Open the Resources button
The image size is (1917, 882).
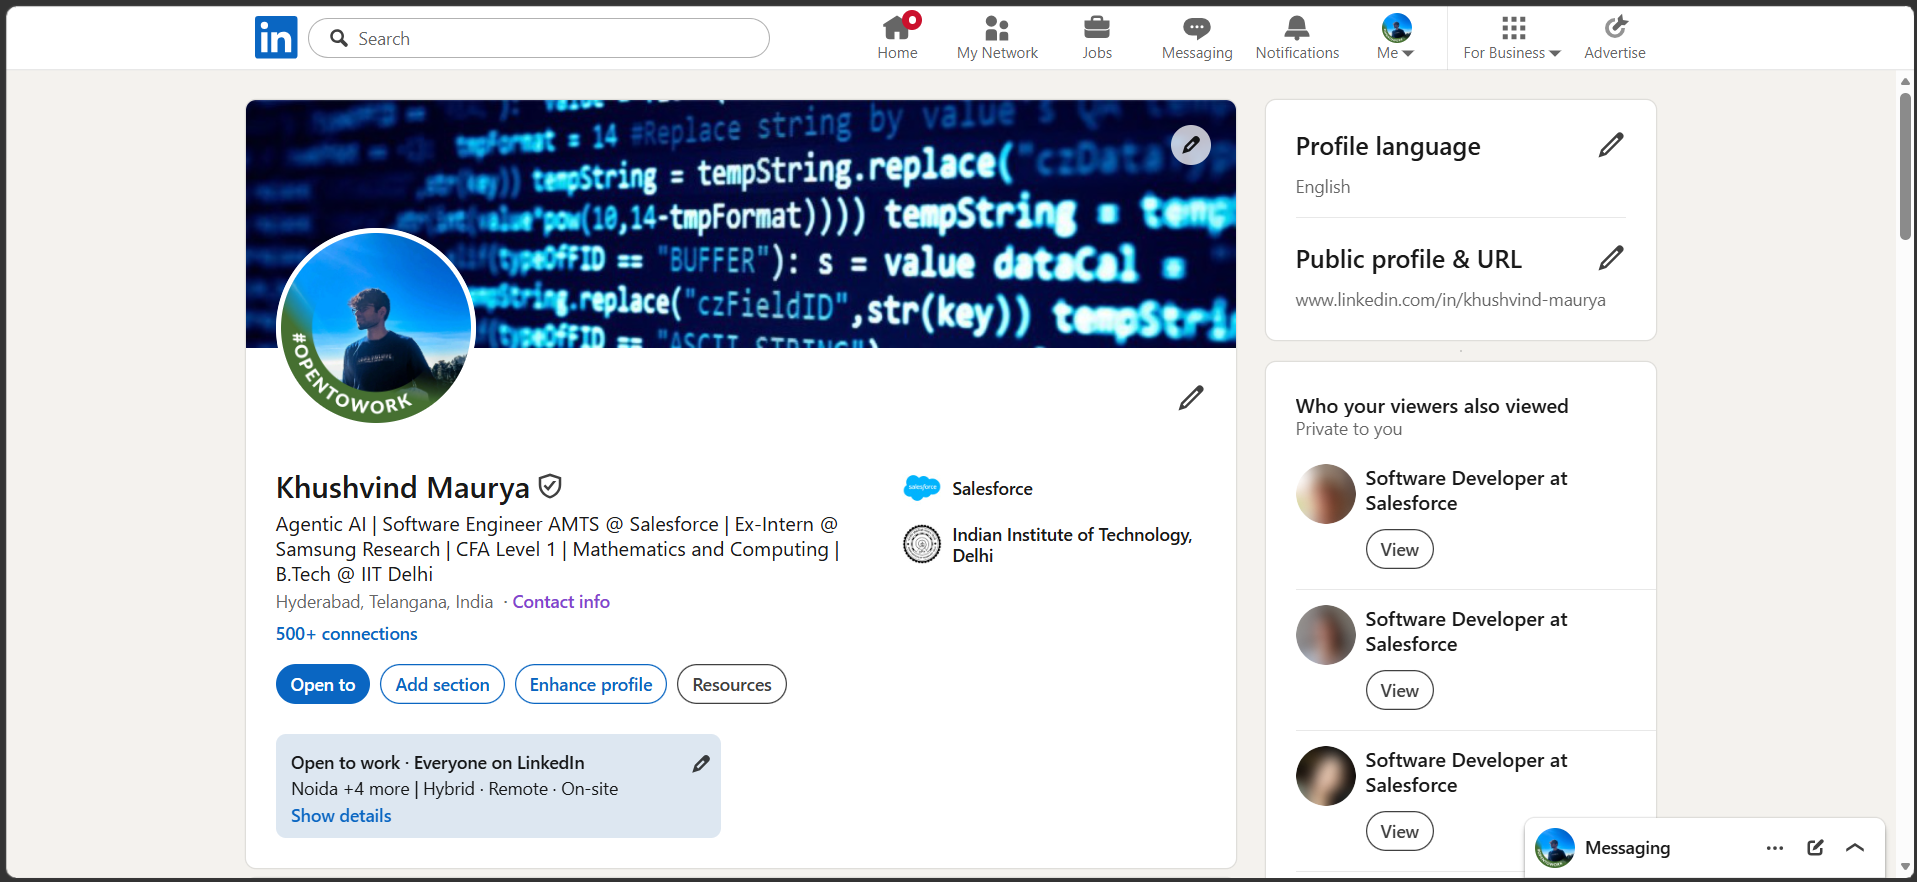pyautogui.click(x=732, y=684)
